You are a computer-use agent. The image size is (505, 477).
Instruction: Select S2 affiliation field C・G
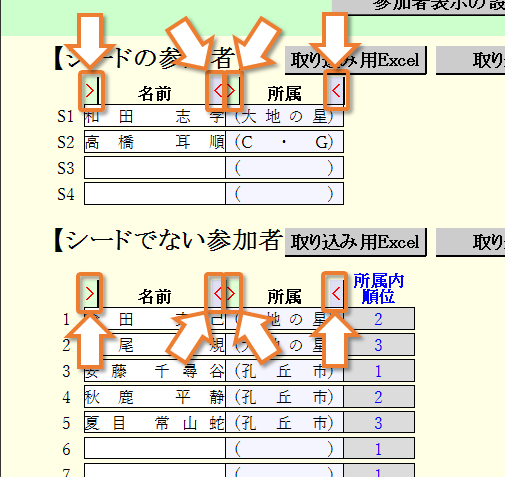(284, 142)
